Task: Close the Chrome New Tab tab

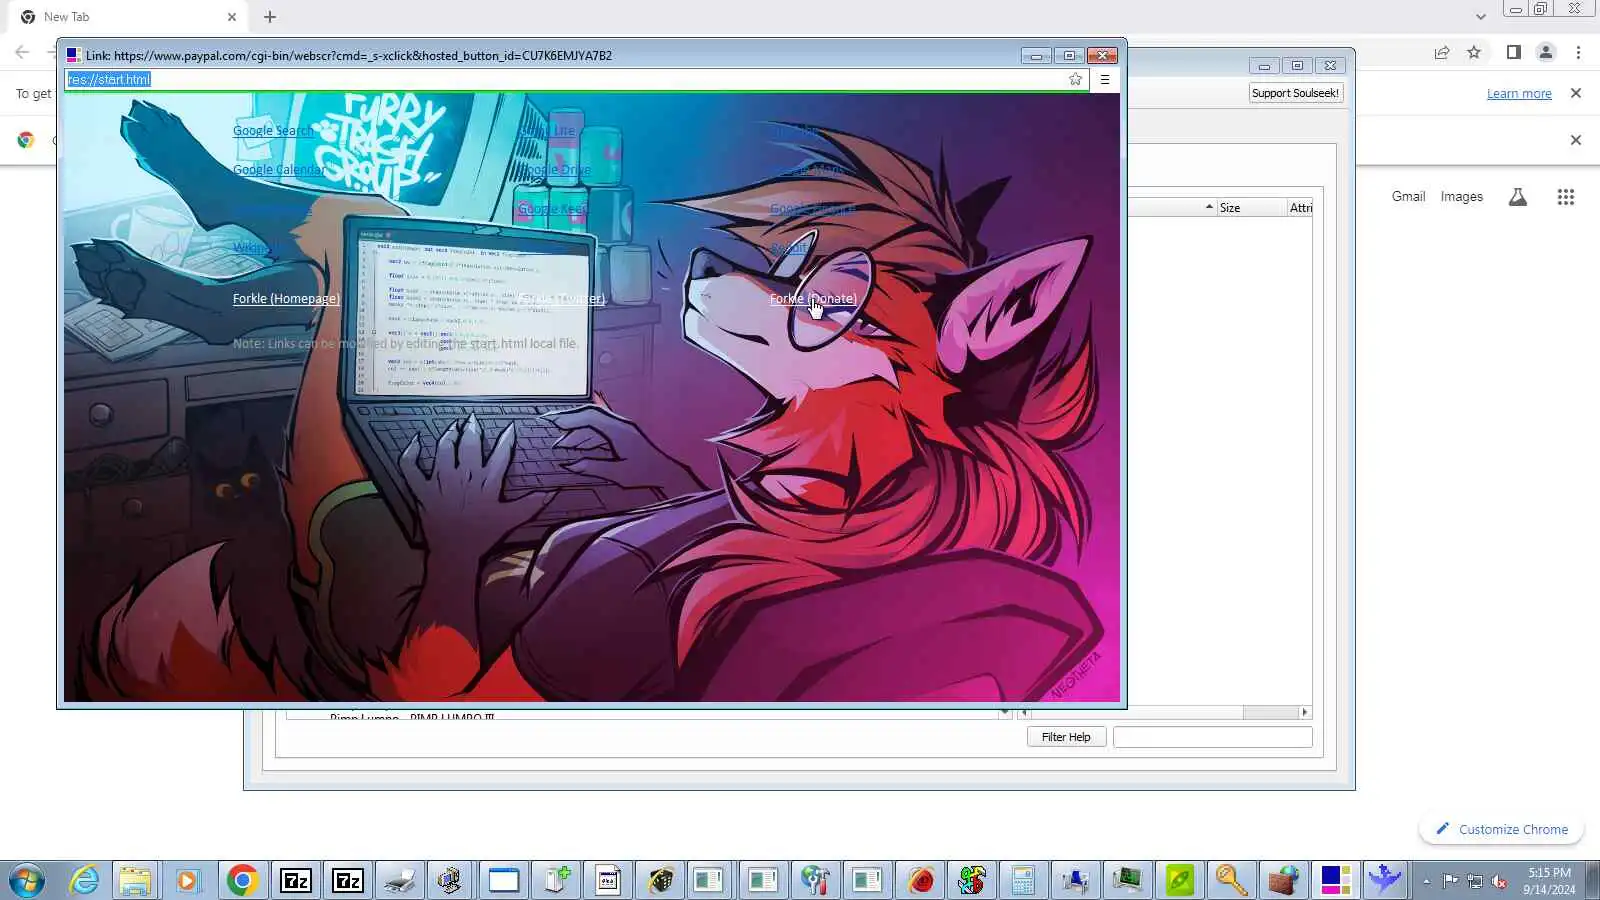Action: click(232, 17)
